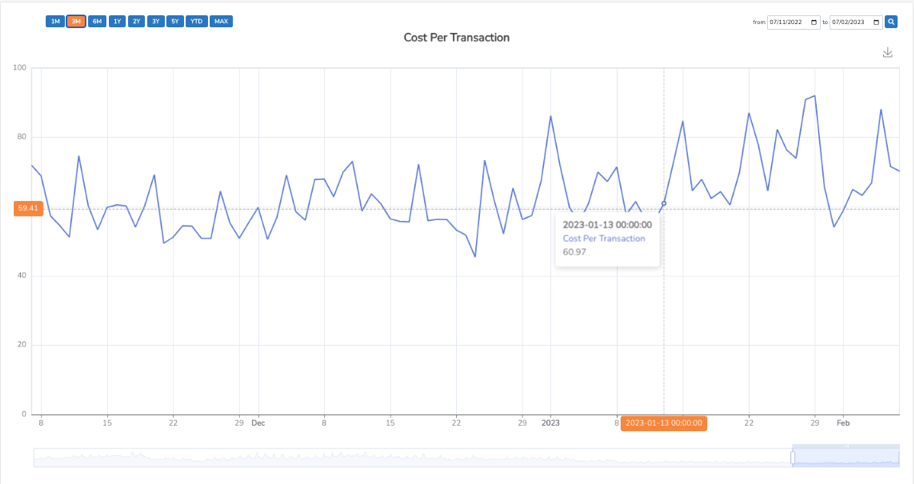The width and height of the screenshot is (914, 484).
Task: Show the MAX date range
Action: pos(221,21)
